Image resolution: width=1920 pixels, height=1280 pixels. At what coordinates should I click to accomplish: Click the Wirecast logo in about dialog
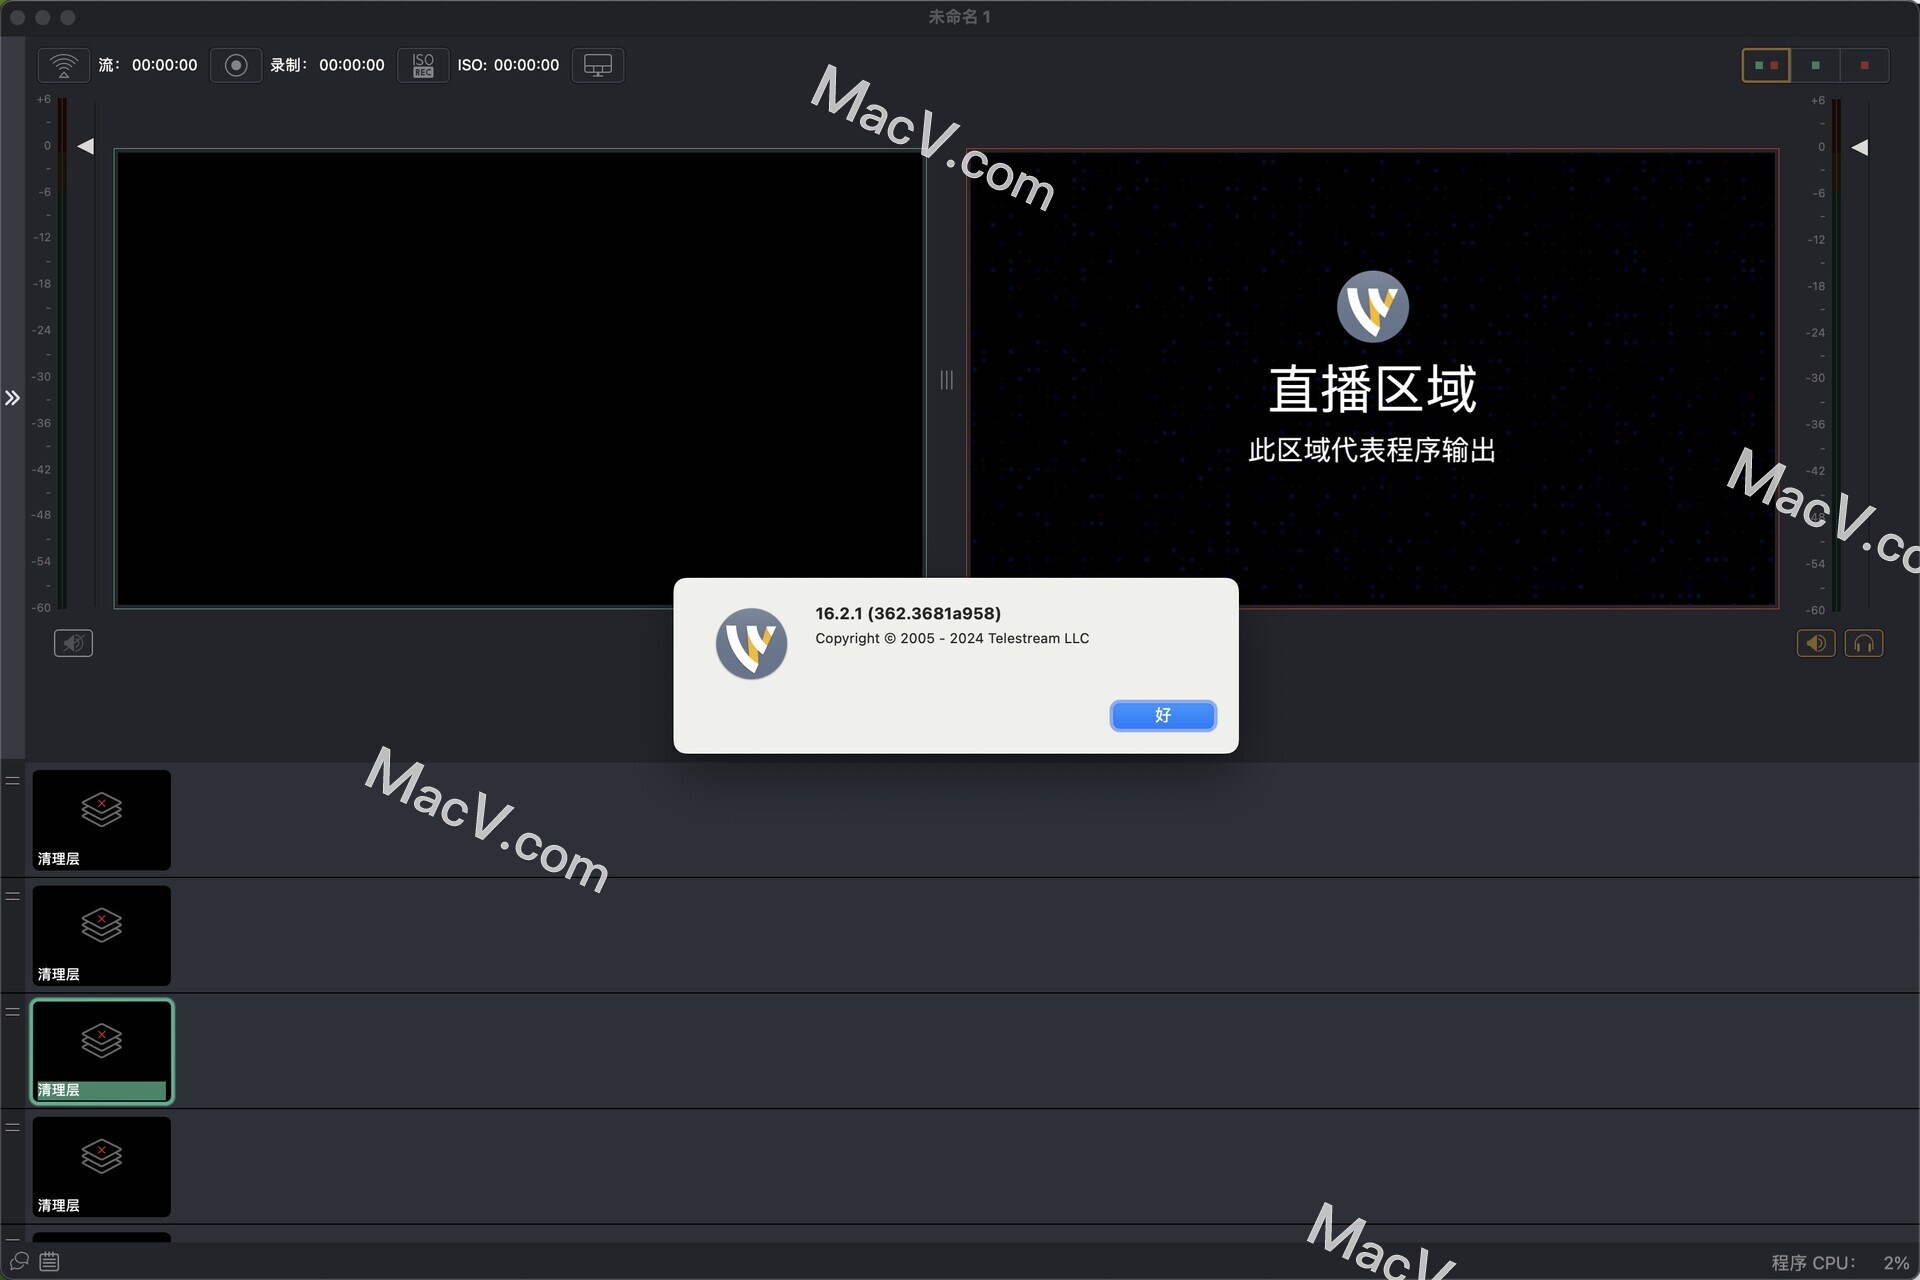[x=751, y=644]
